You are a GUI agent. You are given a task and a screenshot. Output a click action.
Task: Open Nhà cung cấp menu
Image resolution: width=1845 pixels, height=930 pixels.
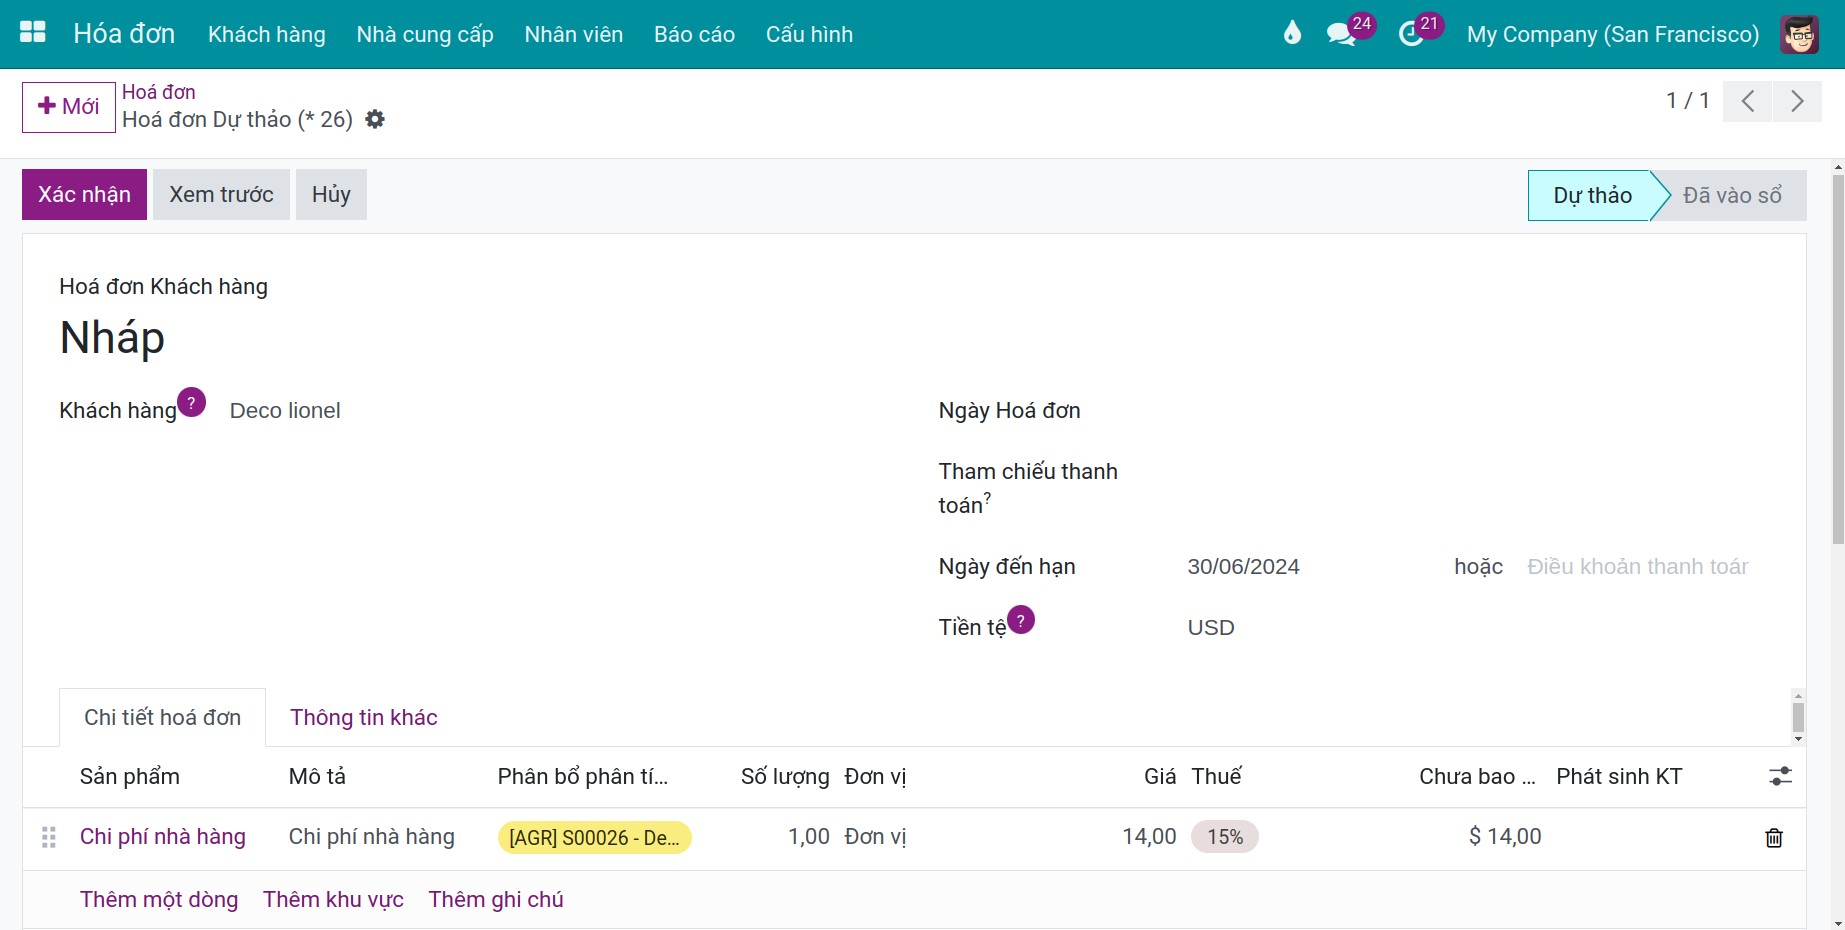tap(425, 34)
